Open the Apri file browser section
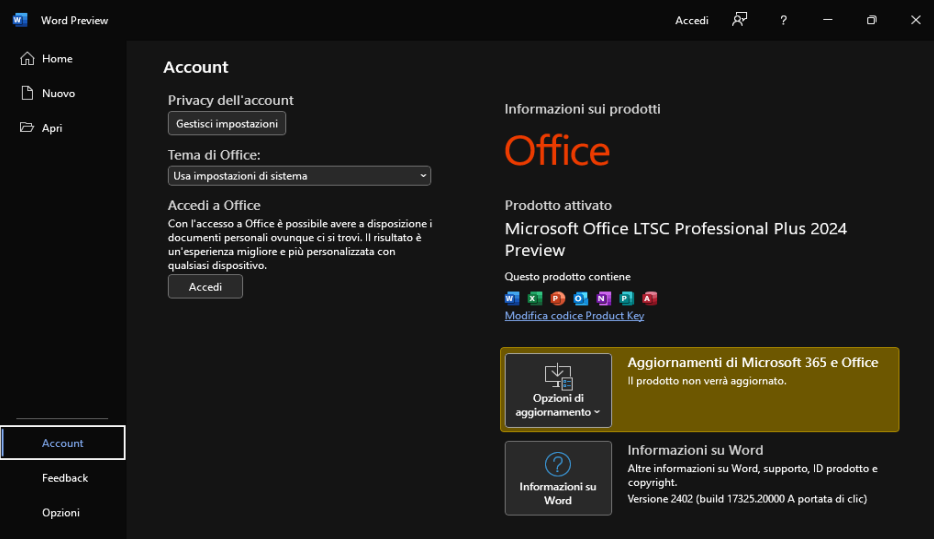 pyautogui.click(x=63, y=127)
